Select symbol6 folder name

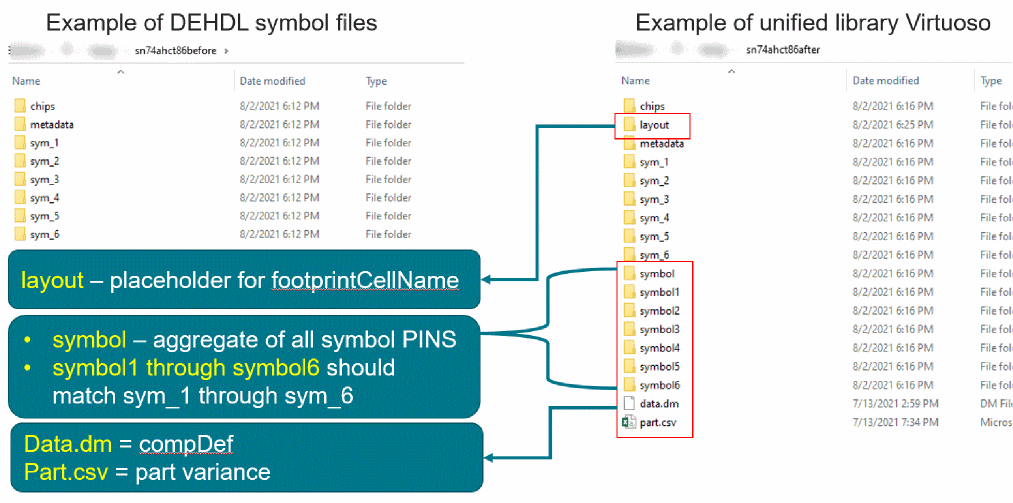[659, 385]
